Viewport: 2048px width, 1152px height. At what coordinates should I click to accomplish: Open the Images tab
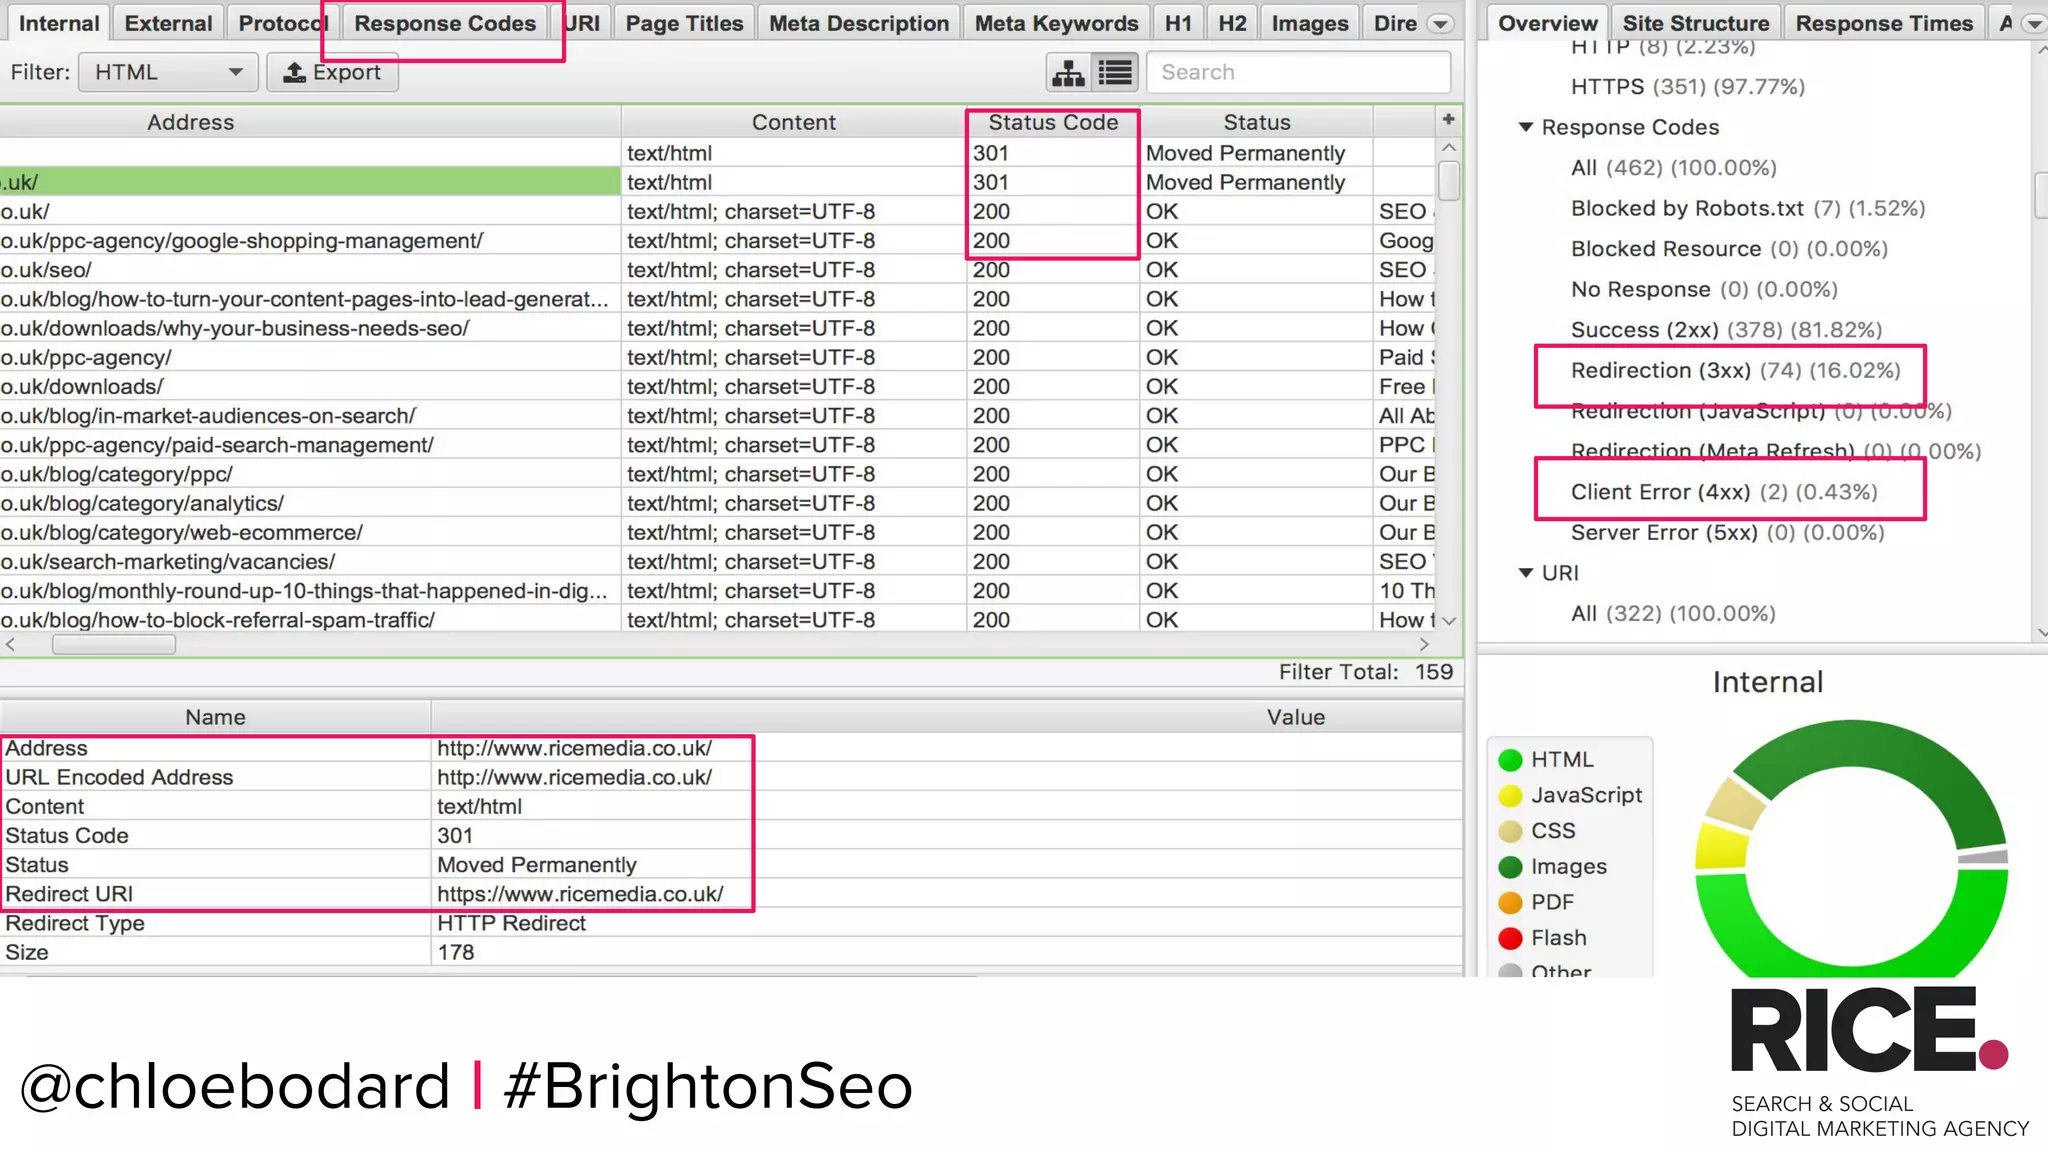coord(1309,23)
